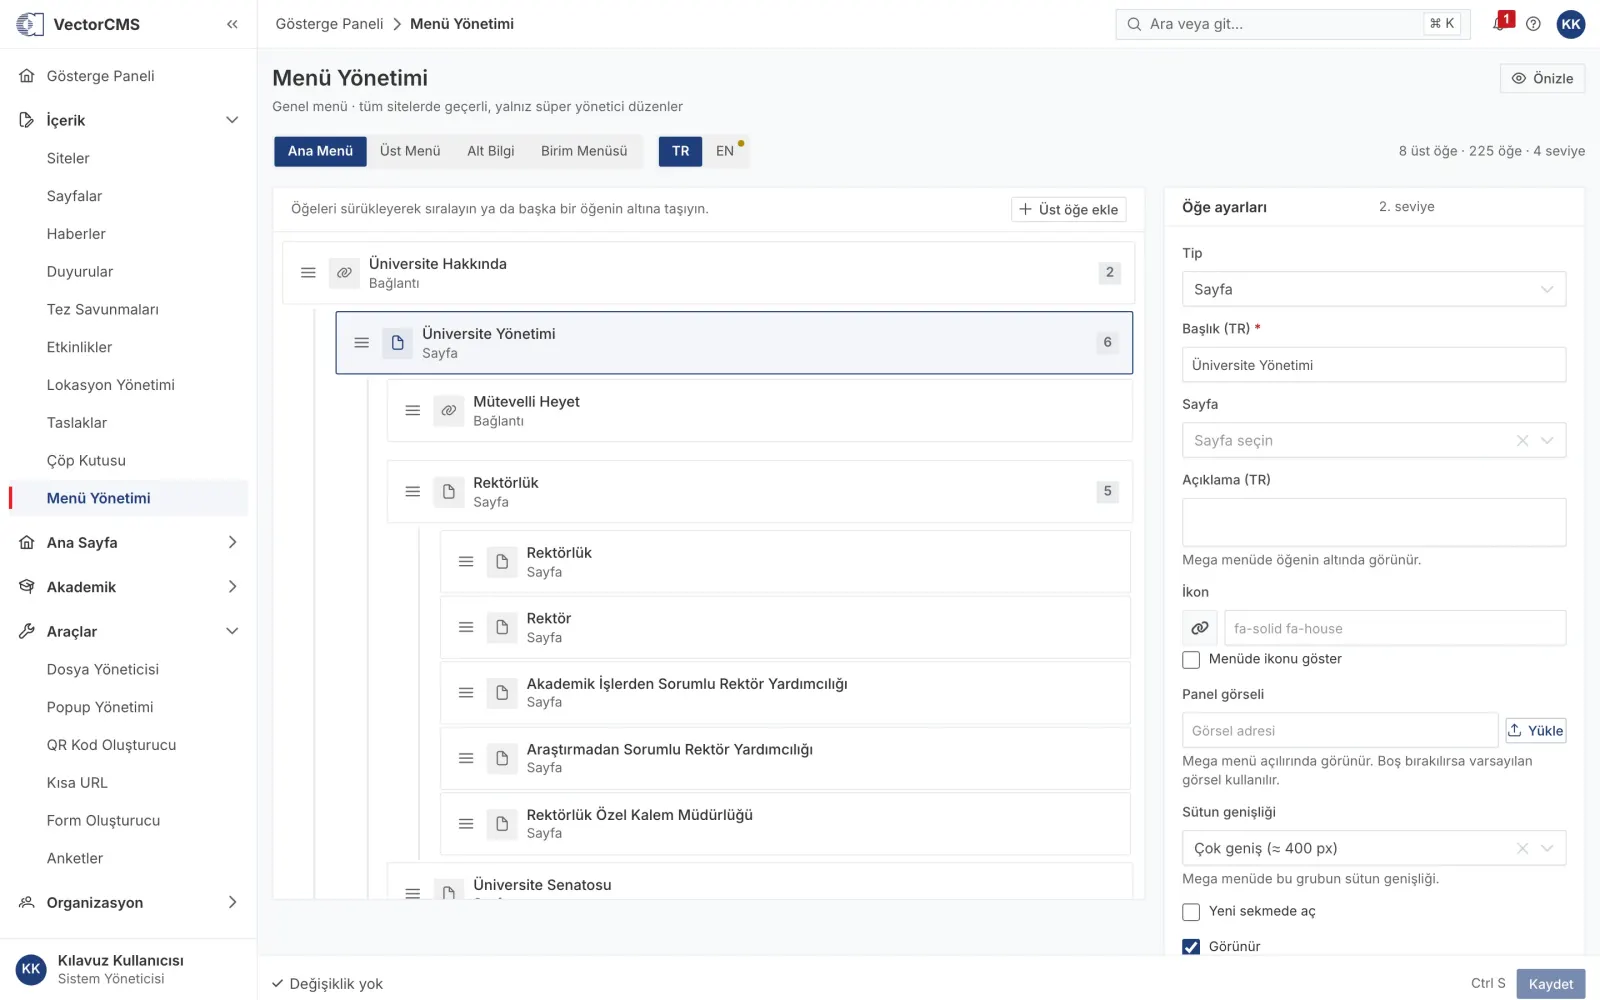Enable Menüde ikonu göster checkbox

click(1191, 660)
